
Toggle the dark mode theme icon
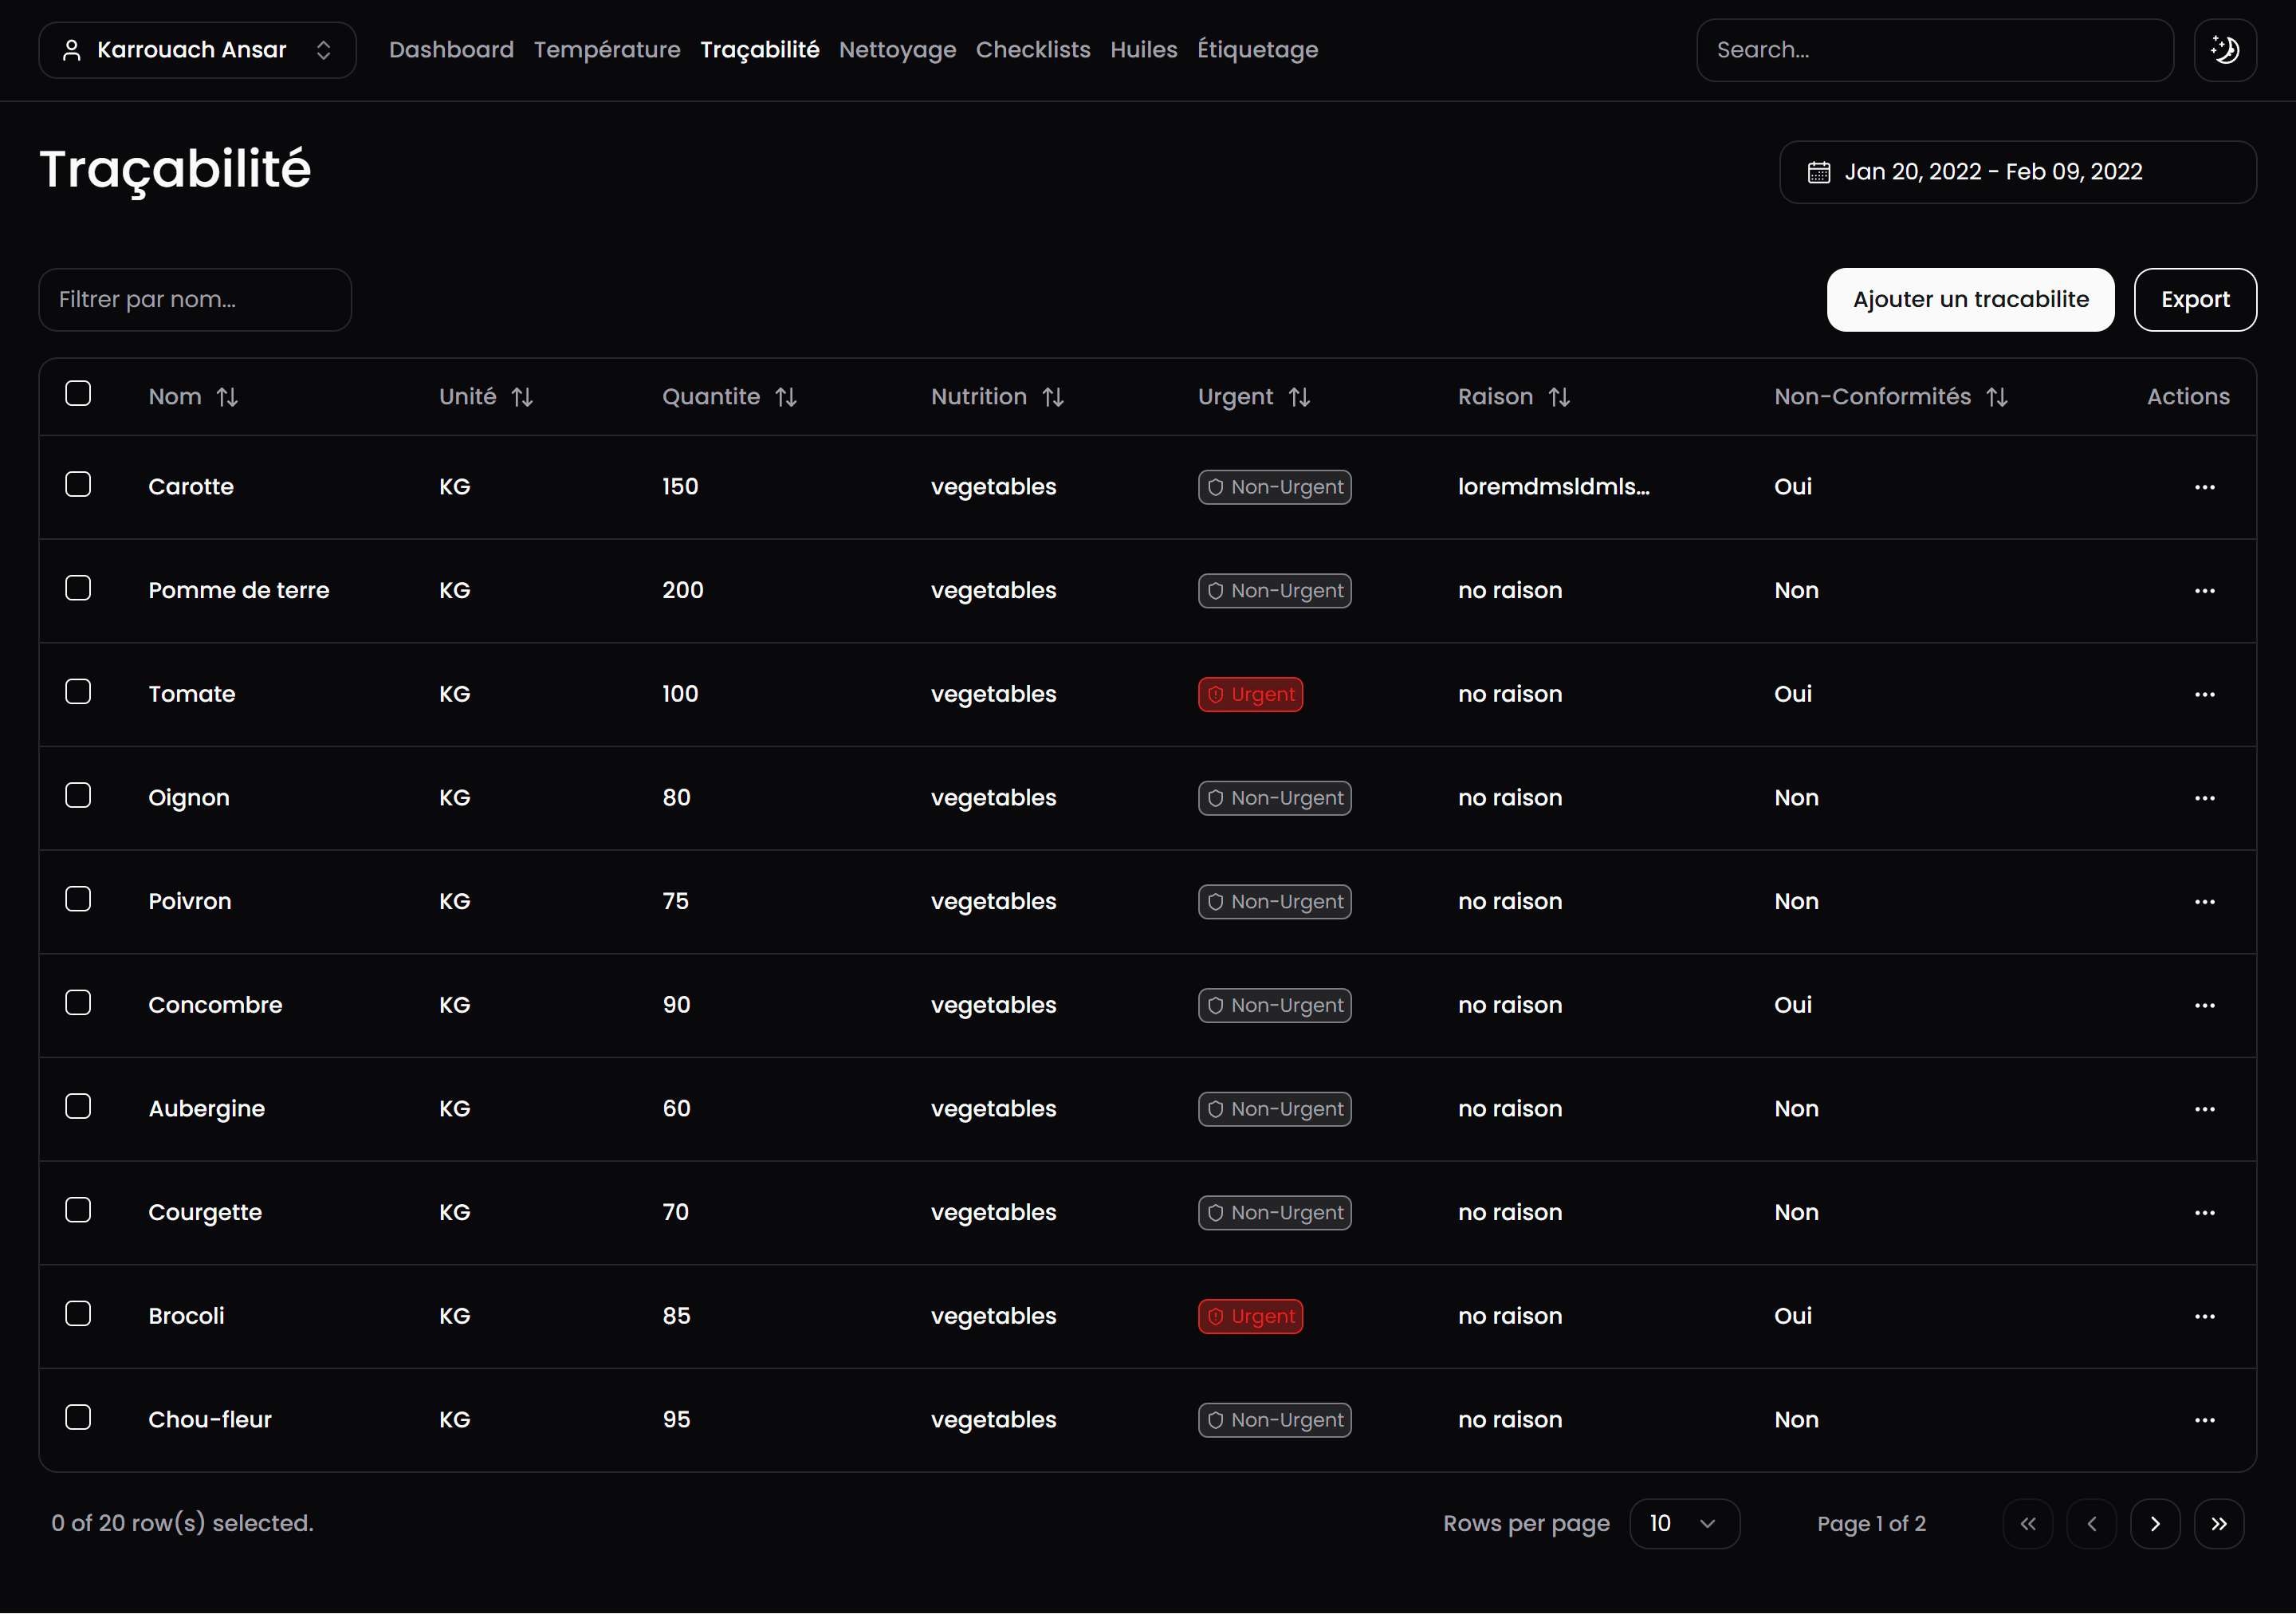point(2225,50)
